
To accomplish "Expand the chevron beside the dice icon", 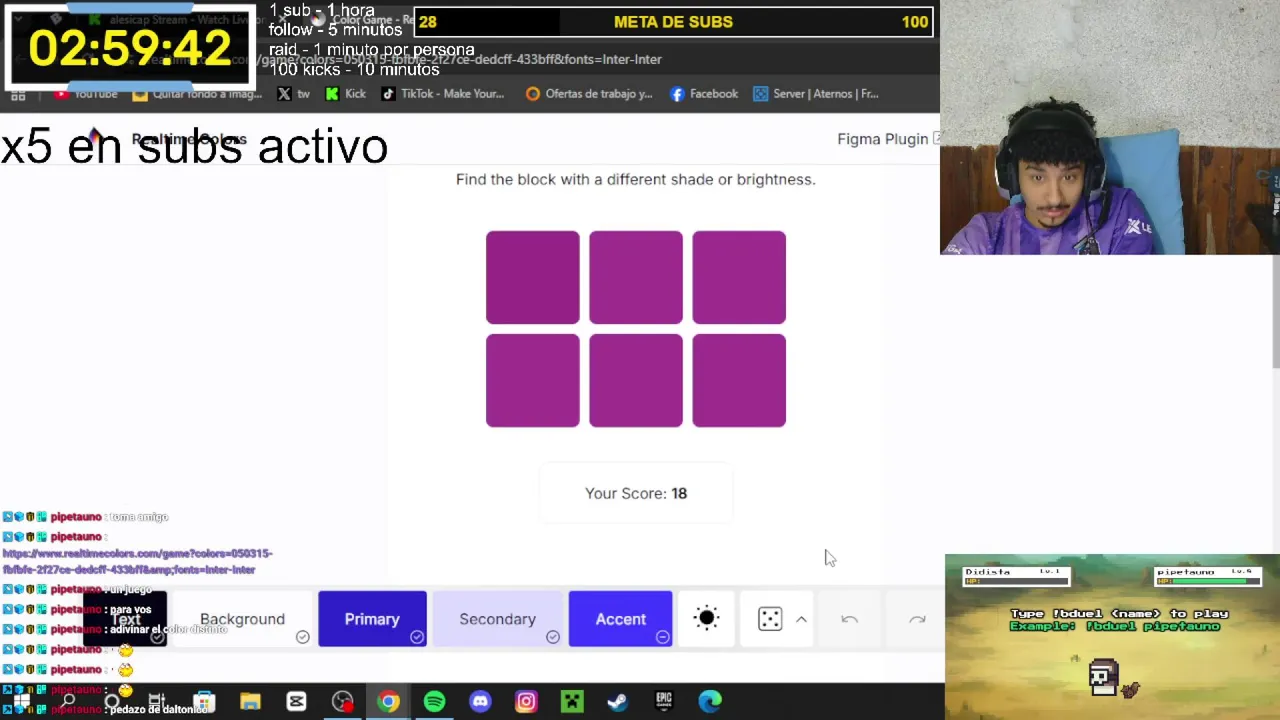I will tap(801, 619).
